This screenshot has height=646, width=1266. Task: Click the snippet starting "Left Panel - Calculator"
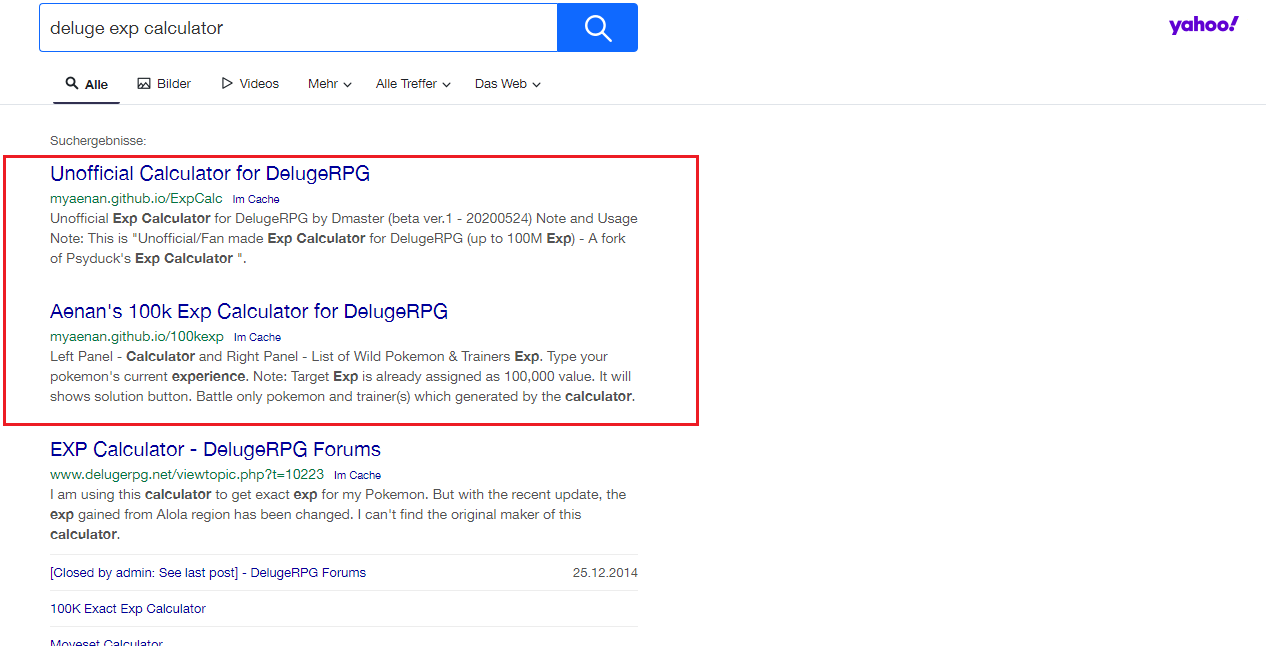click(342, 377)
